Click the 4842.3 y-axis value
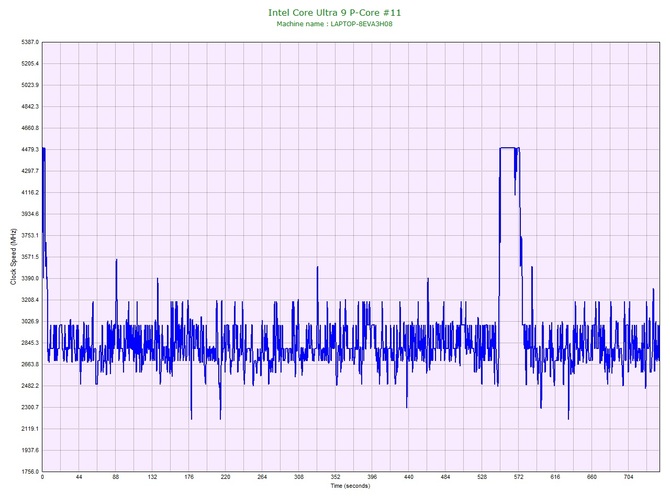Viewport: 670px width, 503px height. click(30, 106)
